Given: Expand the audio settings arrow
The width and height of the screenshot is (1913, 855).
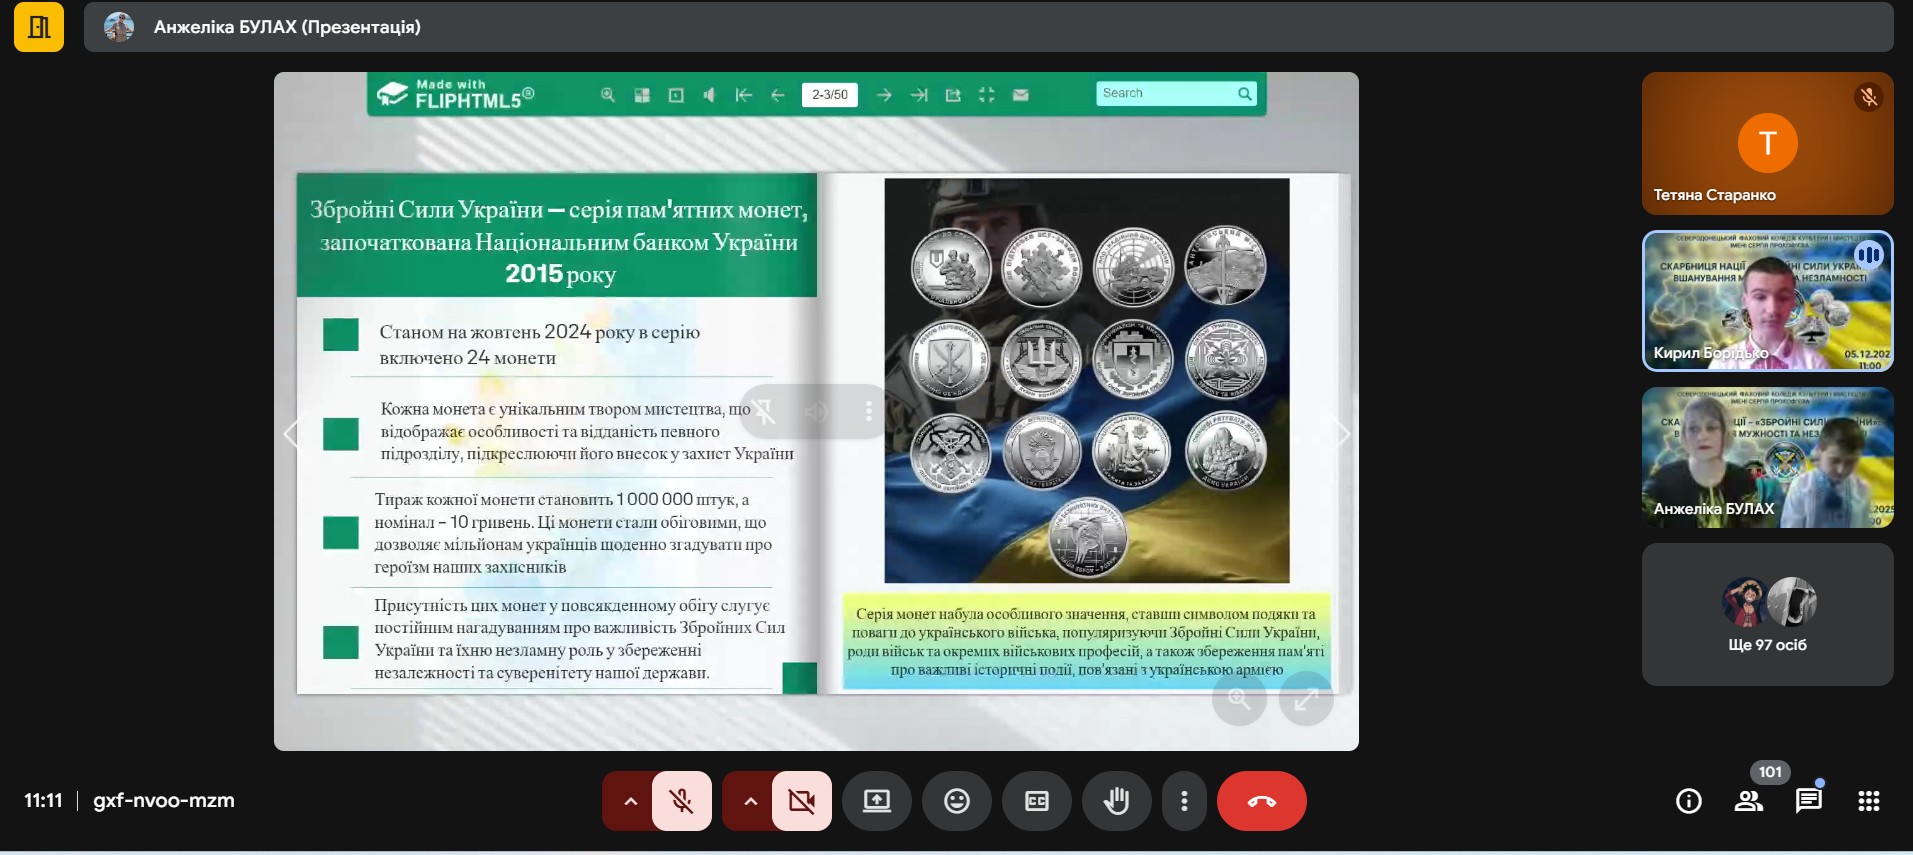Looking at the screenshot, I should tap(630, 801).
